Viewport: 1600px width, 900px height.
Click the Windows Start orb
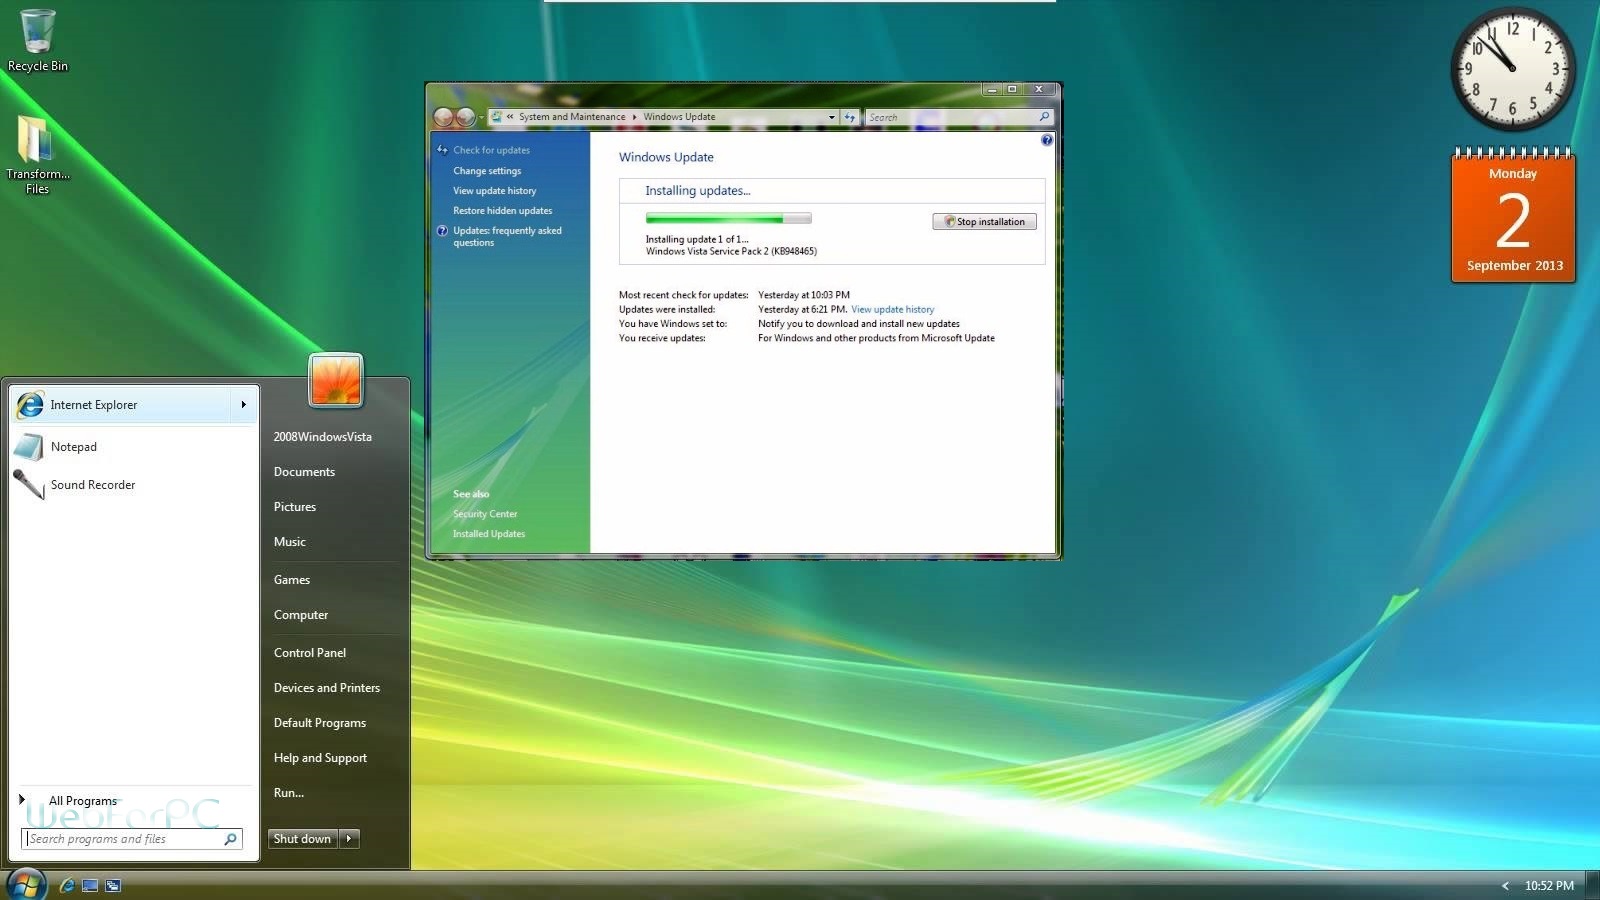26,885
